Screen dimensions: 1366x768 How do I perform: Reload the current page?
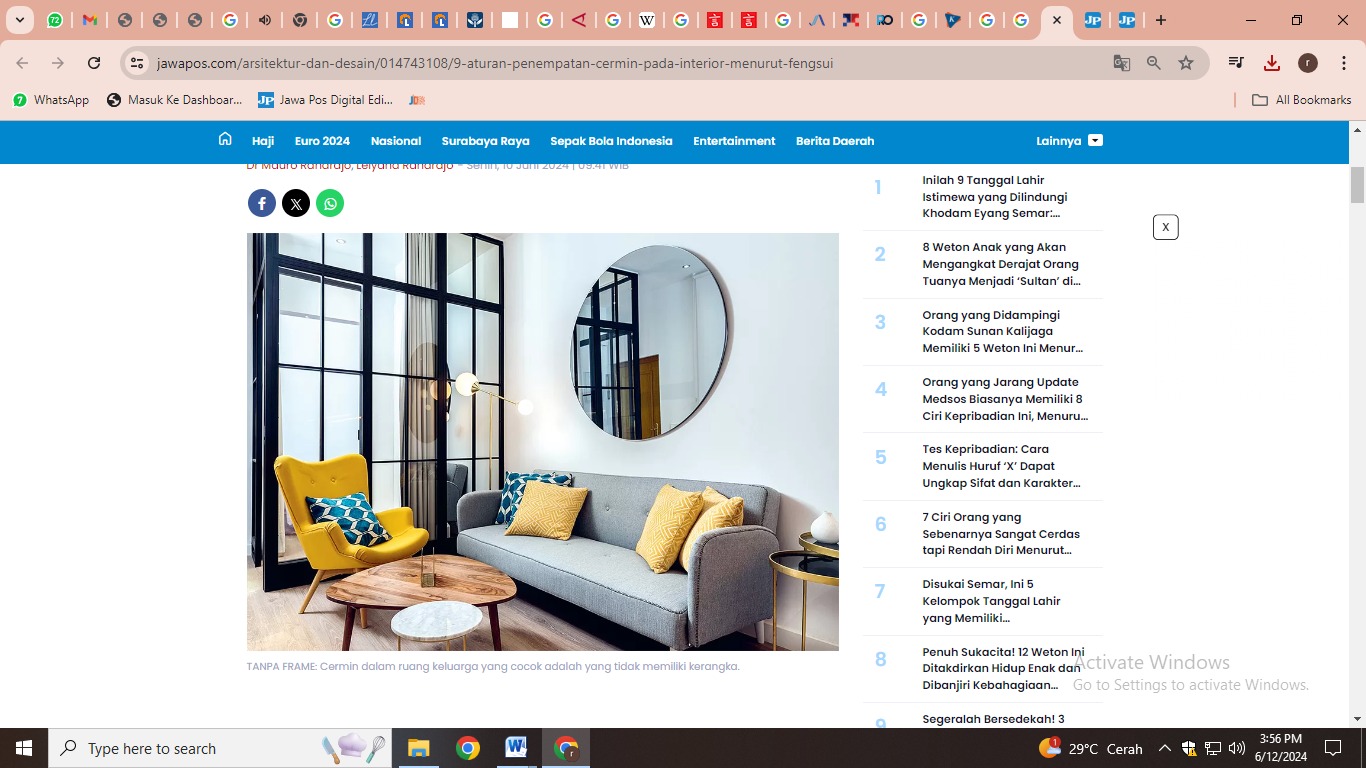pyautogui.click(x=94, y=63)
